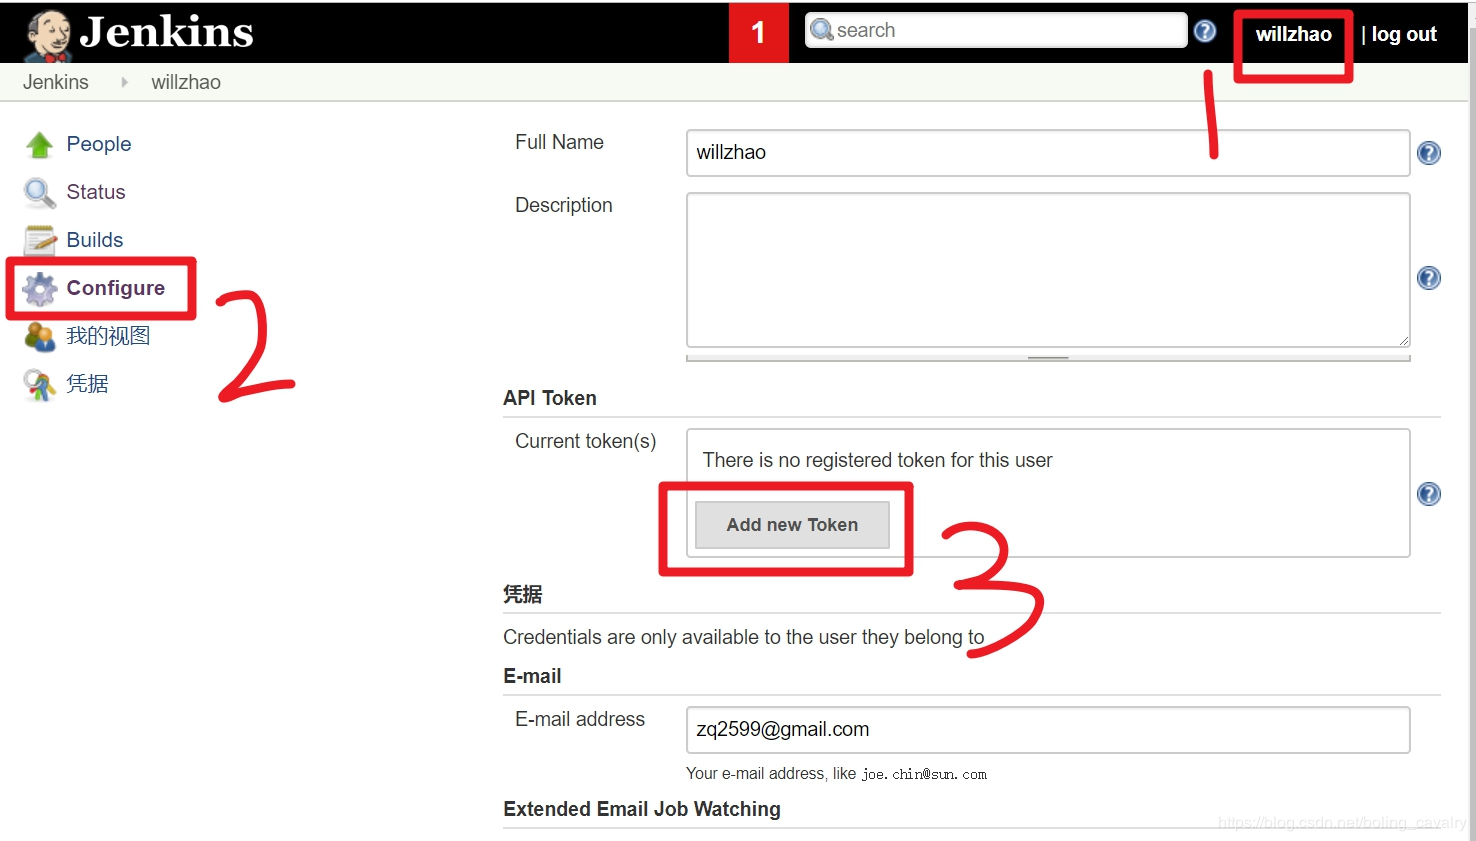This screenshot has height=841, width=1476.
Task: Click the E-mail section heading
Action: (x=532, y=676)
